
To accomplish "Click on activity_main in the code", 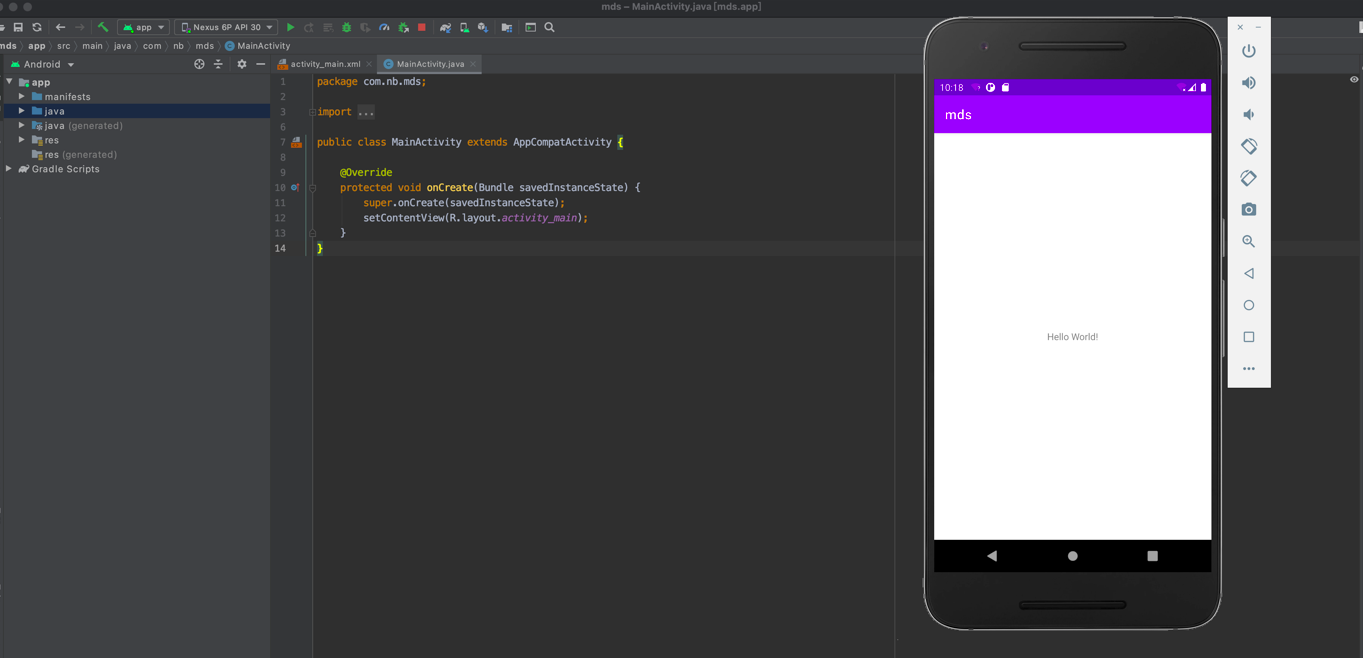I will [540, 218].
